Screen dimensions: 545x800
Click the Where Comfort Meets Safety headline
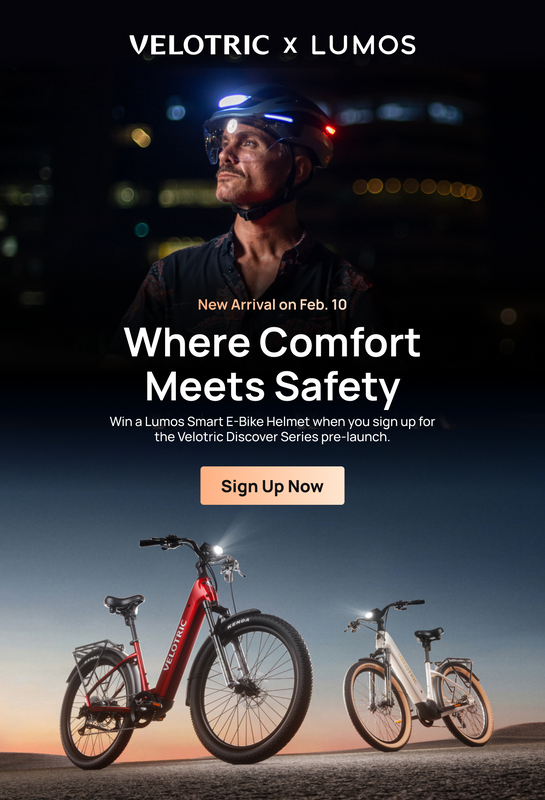point(272,364)
